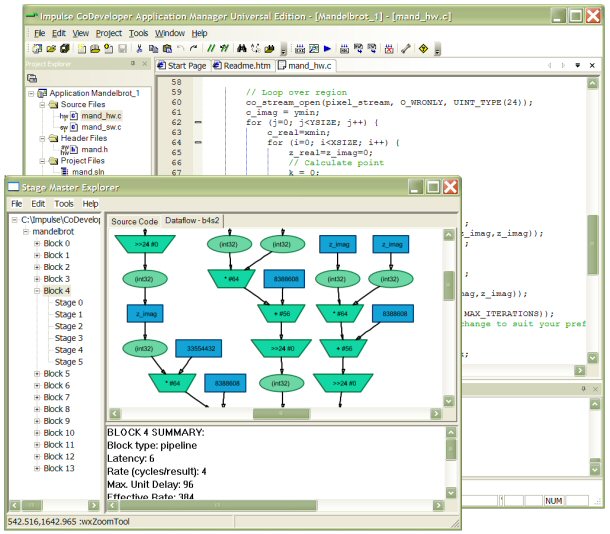Click the green uncomment lines icon

click(224, 49)
